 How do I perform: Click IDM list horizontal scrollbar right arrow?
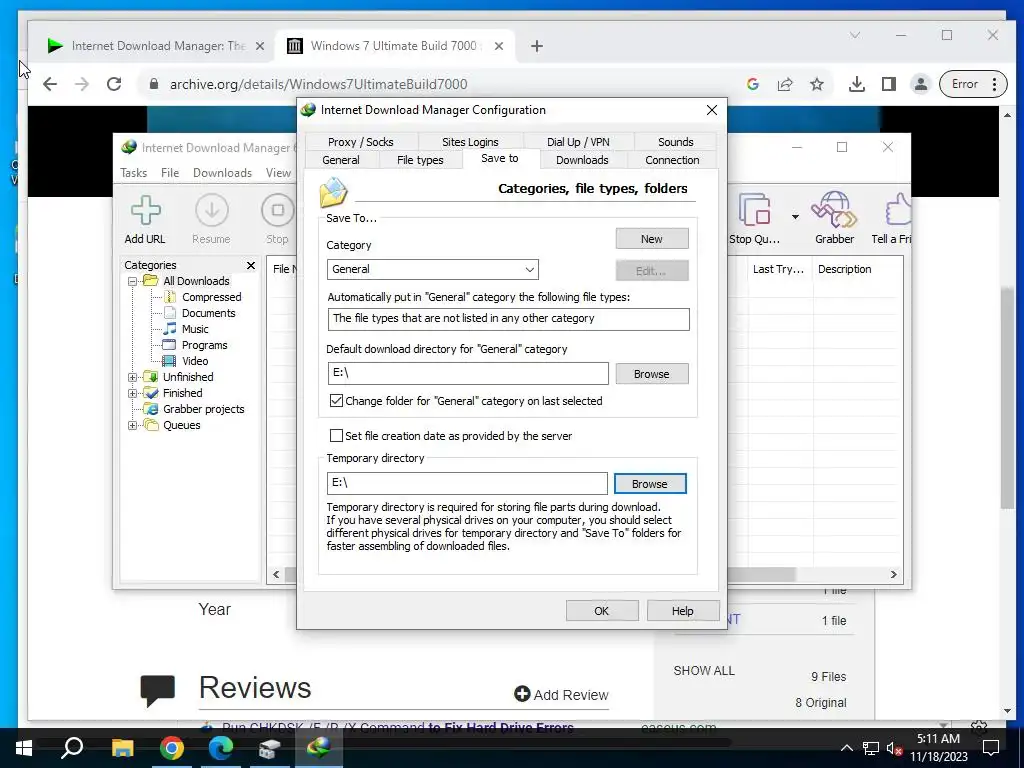893,575
